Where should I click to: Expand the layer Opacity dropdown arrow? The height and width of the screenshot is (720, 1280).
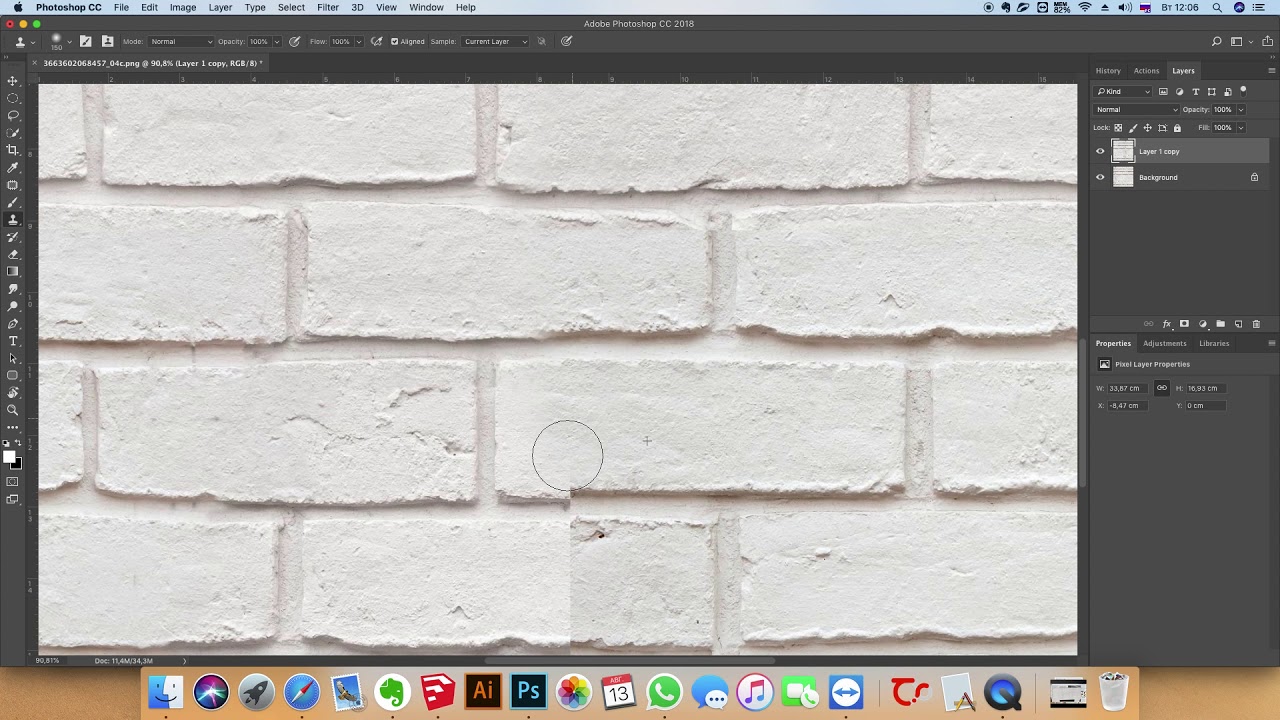(x=1241, y=109)
